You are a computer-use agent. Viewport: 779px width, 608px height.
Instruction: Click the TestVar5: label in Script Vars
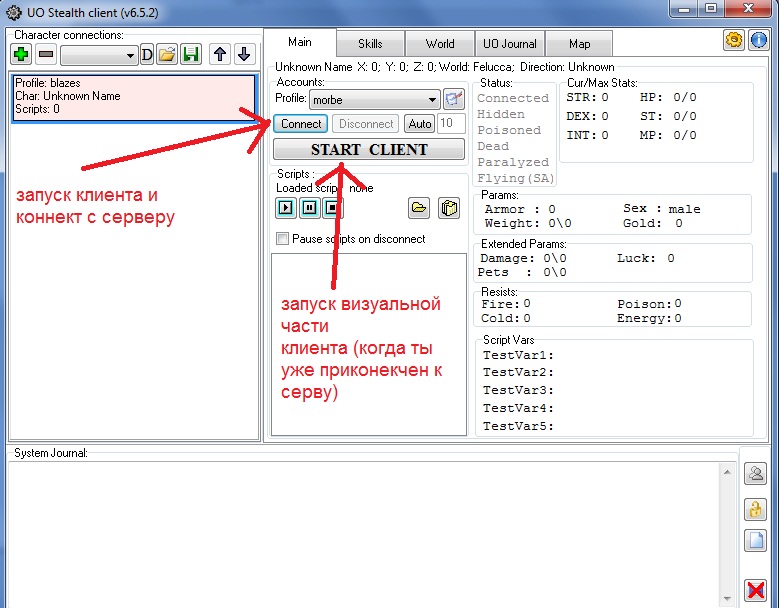tap(518, 426)
